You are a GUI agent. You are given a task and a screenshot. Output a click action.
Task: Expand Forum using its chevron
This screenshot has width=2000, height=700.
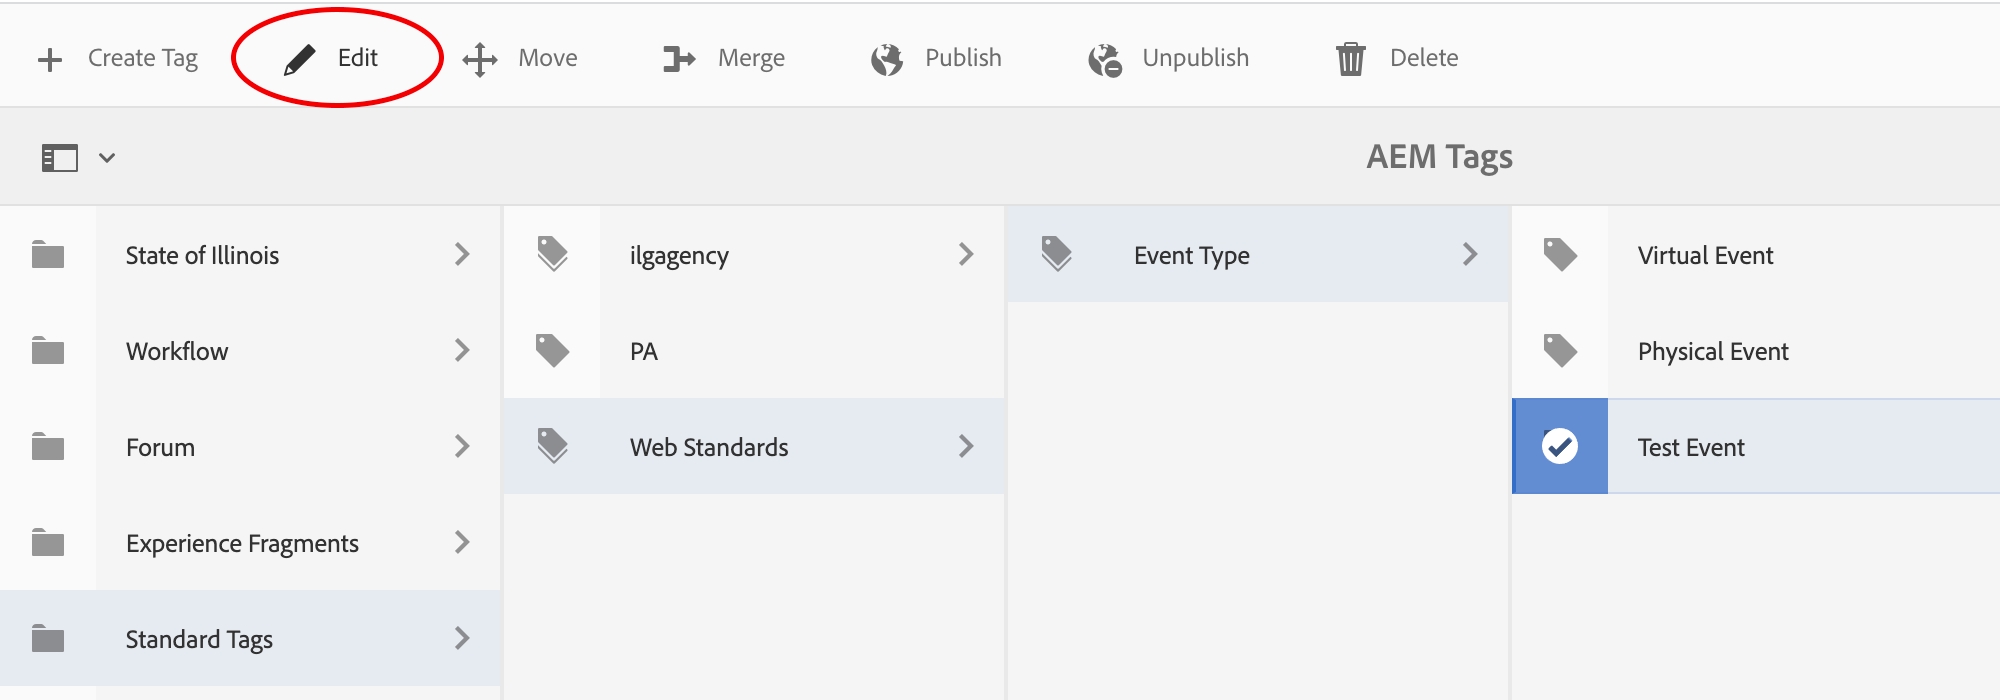pyautogui.click(x=462, y=446)
